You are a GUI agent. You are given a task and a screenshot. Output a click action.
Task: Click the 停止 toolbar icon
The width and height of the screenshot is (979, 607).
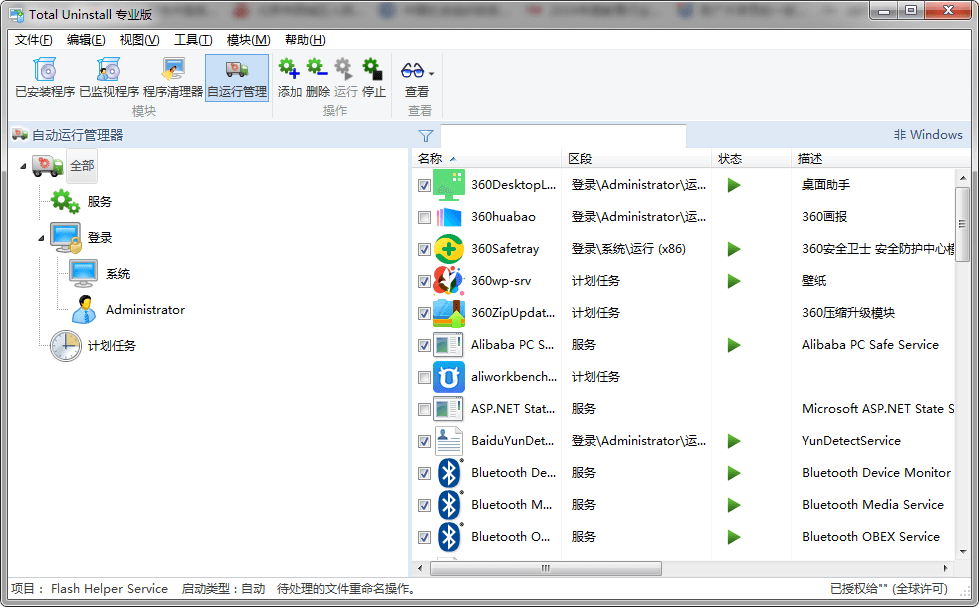tap(373, 69)
